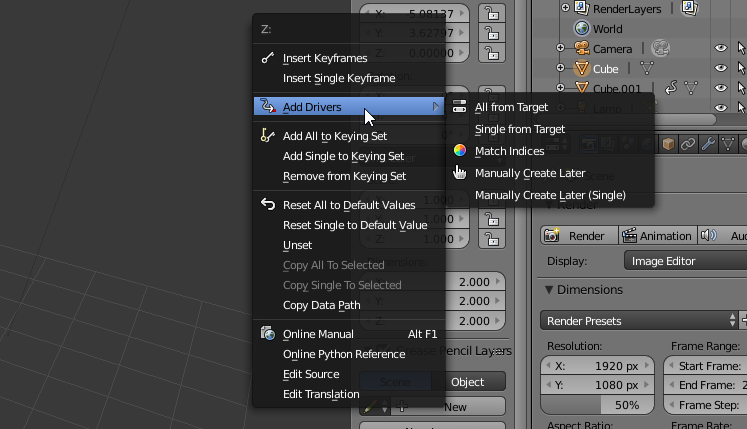Click the Online Manual globe icon
This screenshot has width=747, height=429.
[268, 333]
